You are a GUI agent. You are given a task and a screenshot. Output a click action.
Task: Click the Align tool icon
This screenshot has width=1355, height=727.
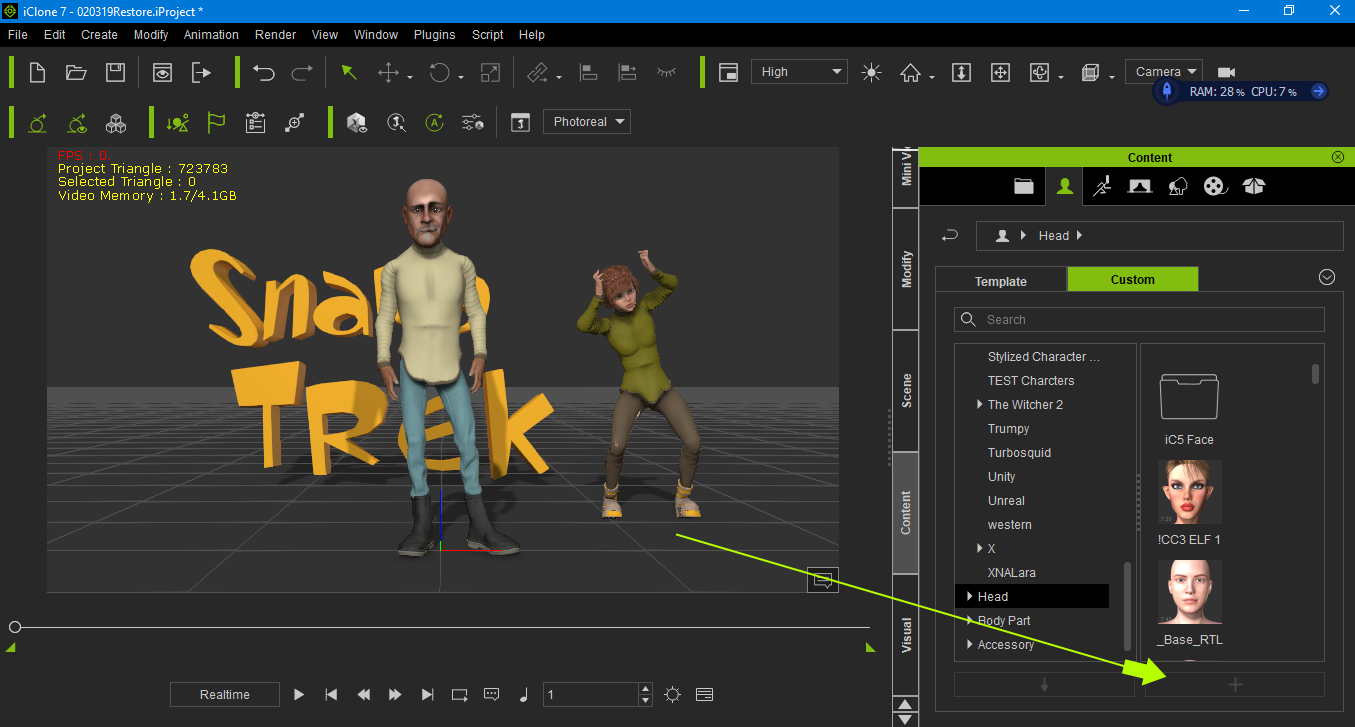pyautogui.click(x=588, y=72)
